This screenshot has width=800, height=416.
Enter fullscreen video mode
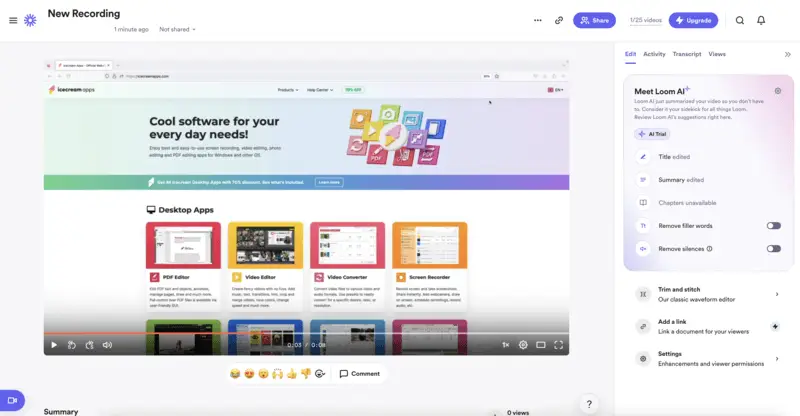coord(559,345)
